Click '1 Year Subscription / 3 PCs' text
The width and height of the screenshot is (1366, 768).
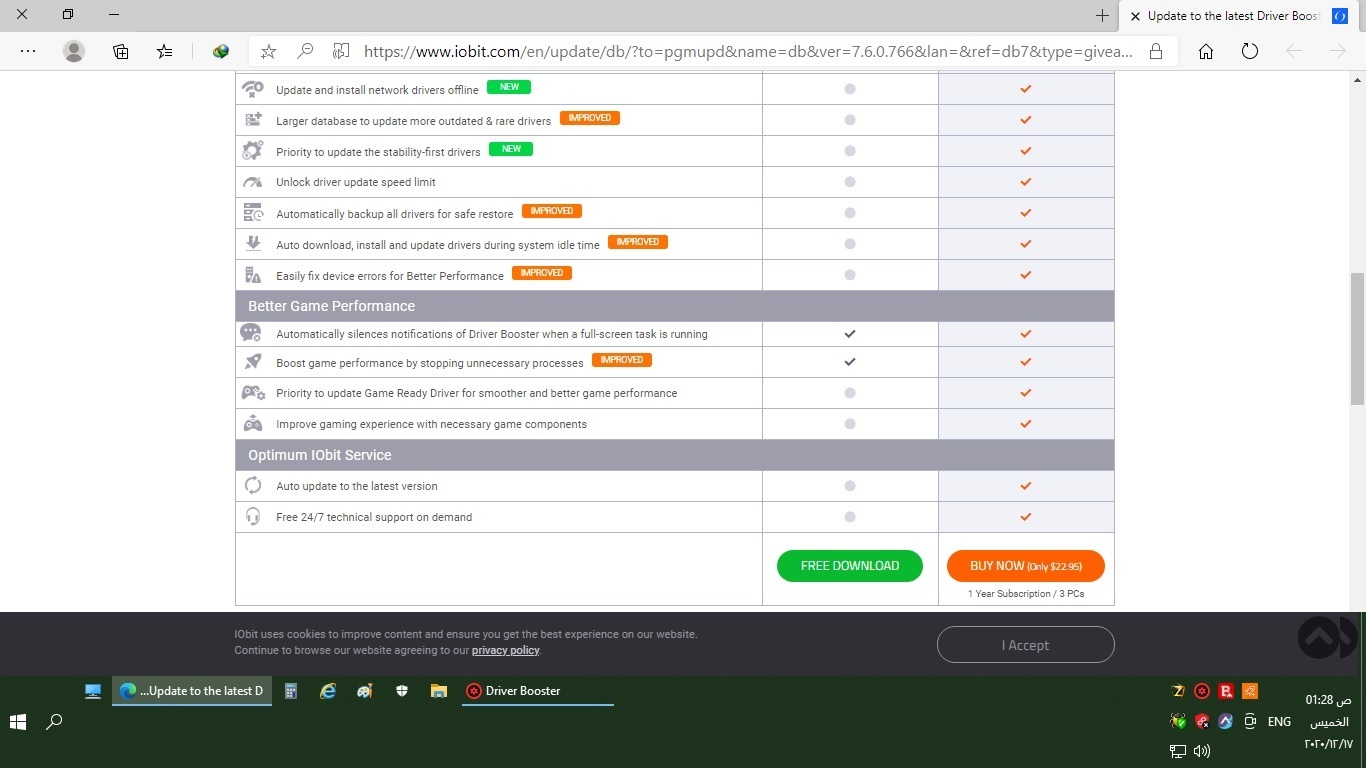pyautogui.click(x=1026, y=594)
